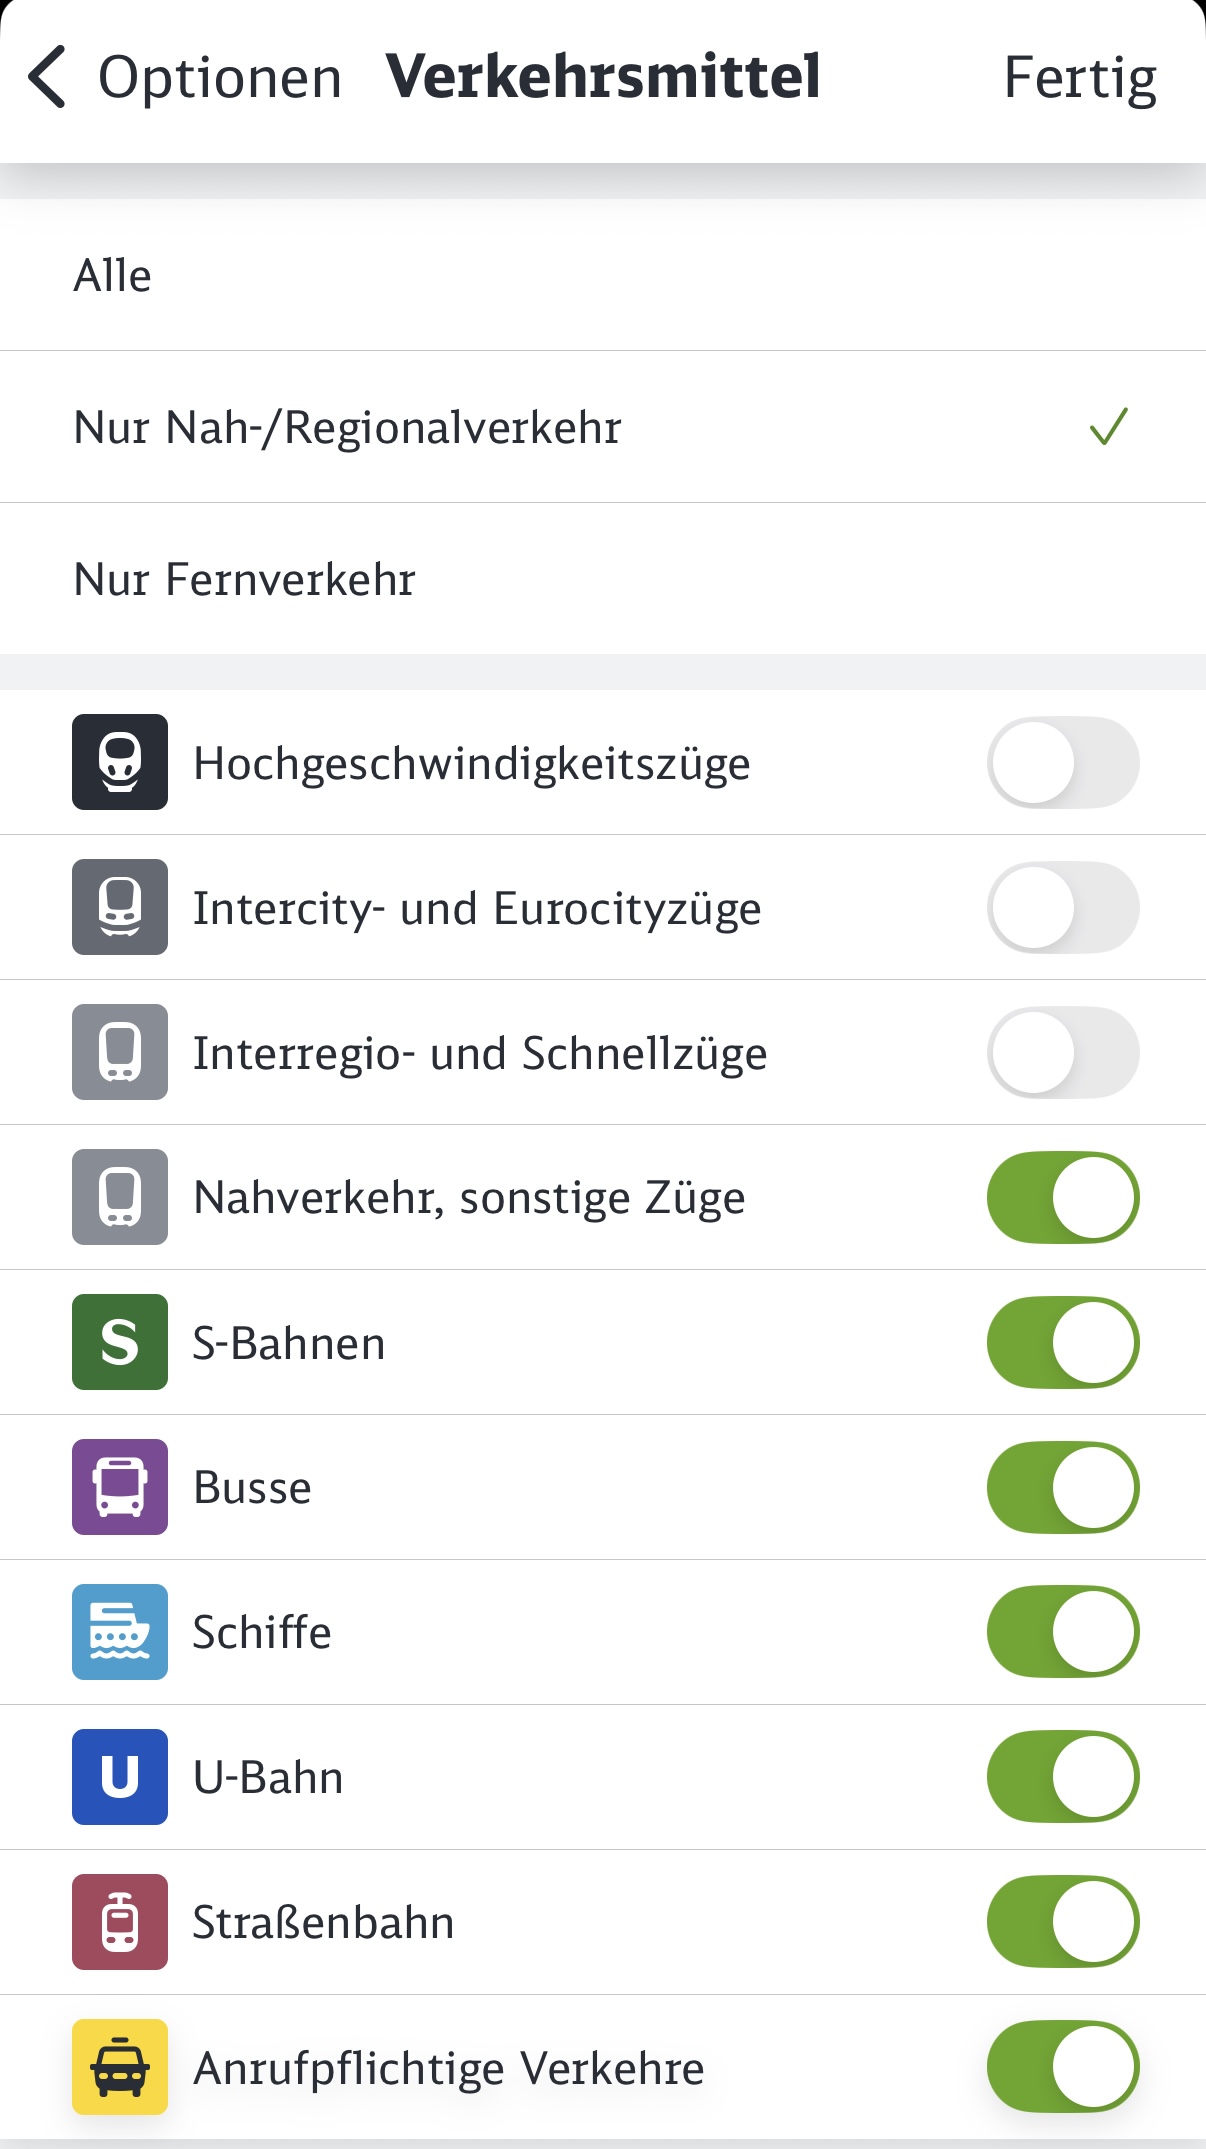Tap the blue Schiffe ferry icon
Image resolution: width=1206 pixels, height=2149 pixels.
coord(120,1632)
